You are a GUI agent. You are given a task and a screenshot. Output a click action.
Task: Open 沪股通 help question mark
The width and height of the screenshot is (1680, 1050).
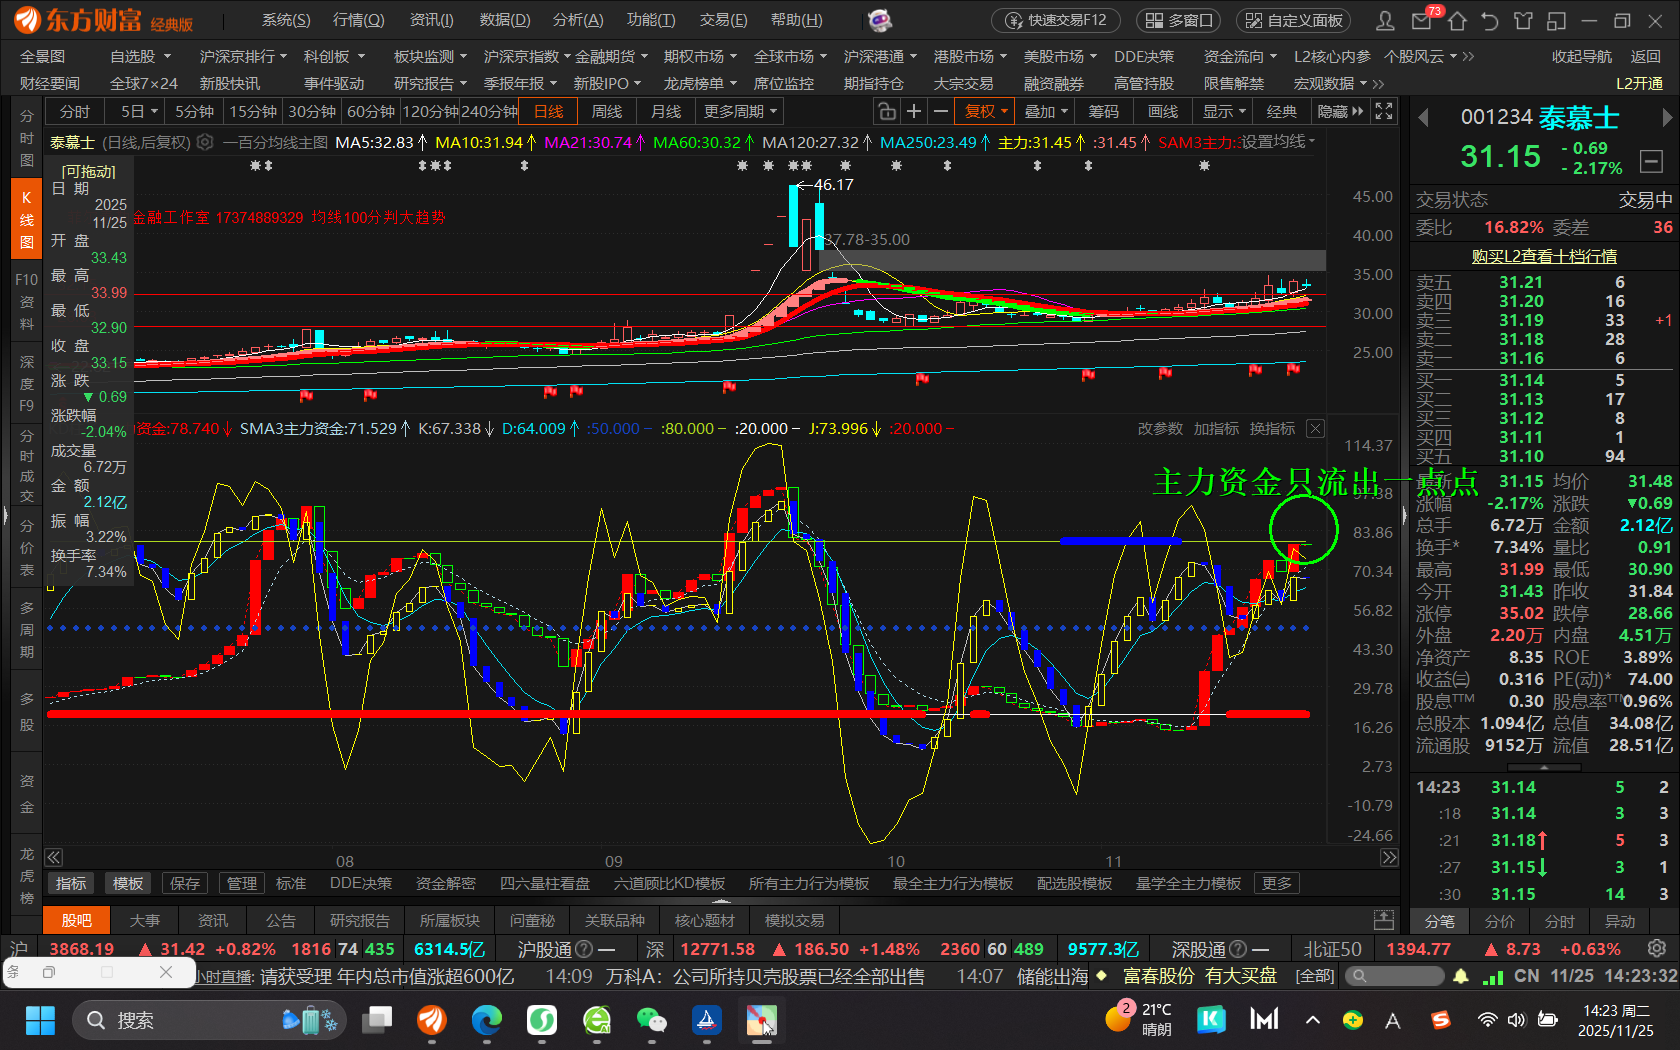[x=585, y=949]
